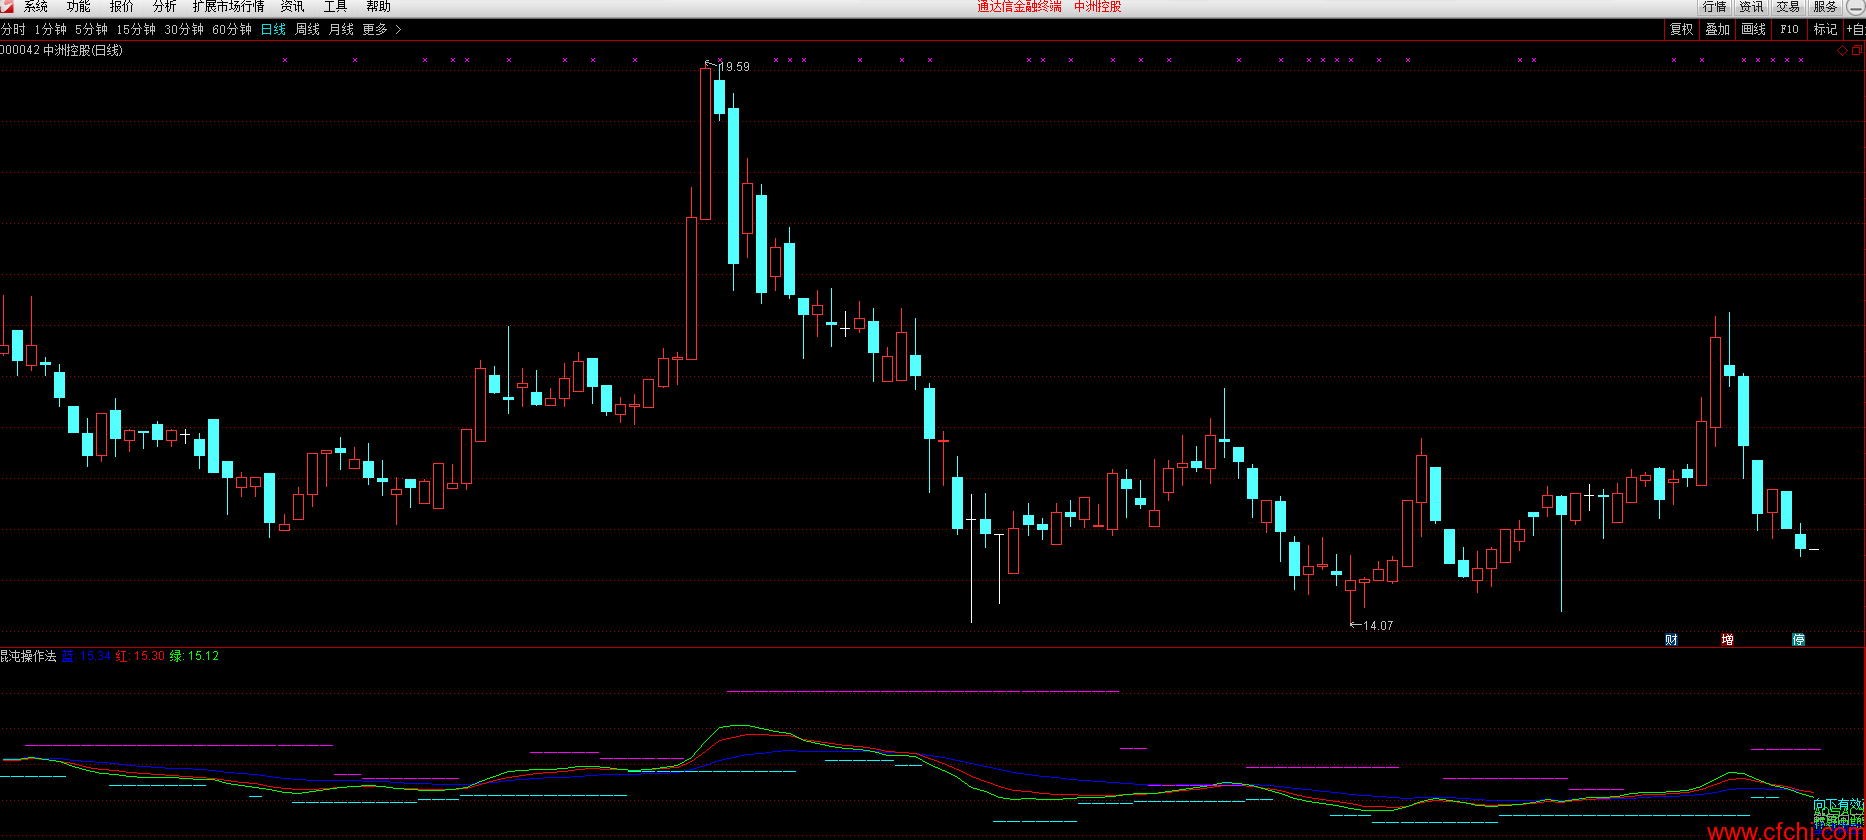Click the 标记 toolbar item

point(1826,29)
